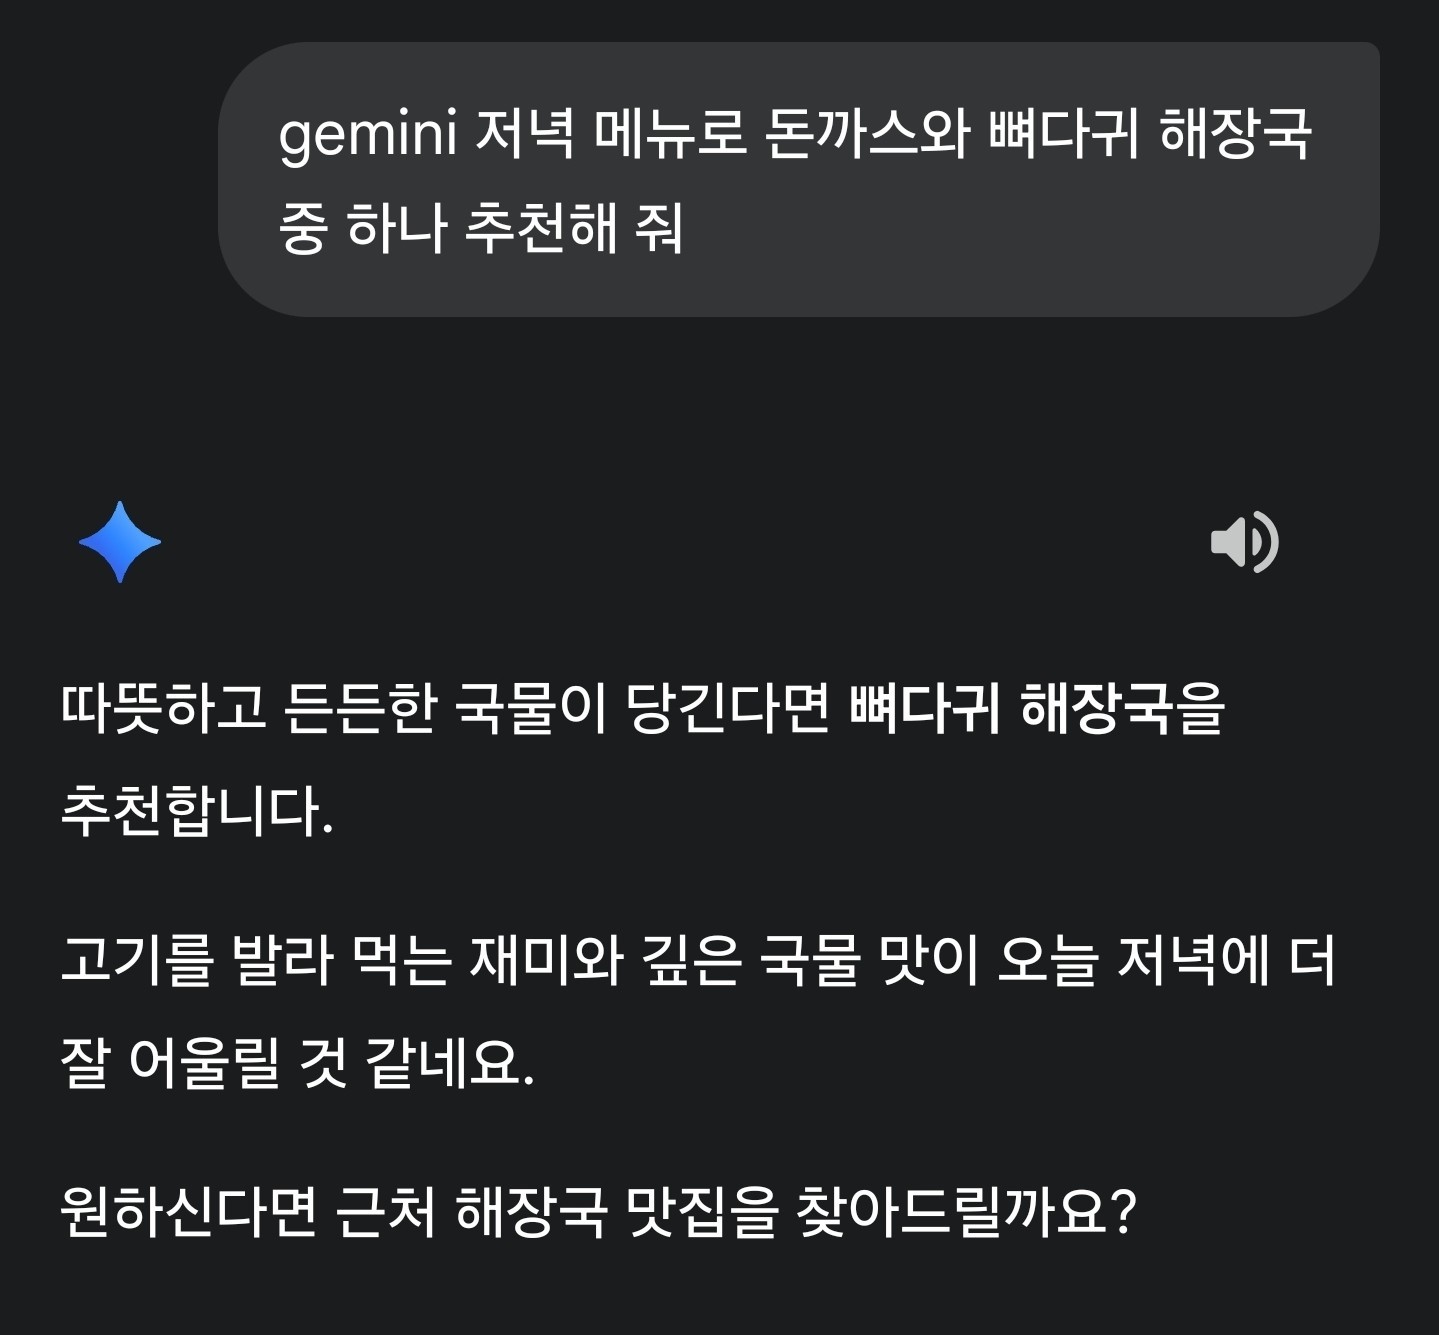Tap the line "잘 어울릴 것 같네요."
1439x1335 pixels.
pos(297,1061)
